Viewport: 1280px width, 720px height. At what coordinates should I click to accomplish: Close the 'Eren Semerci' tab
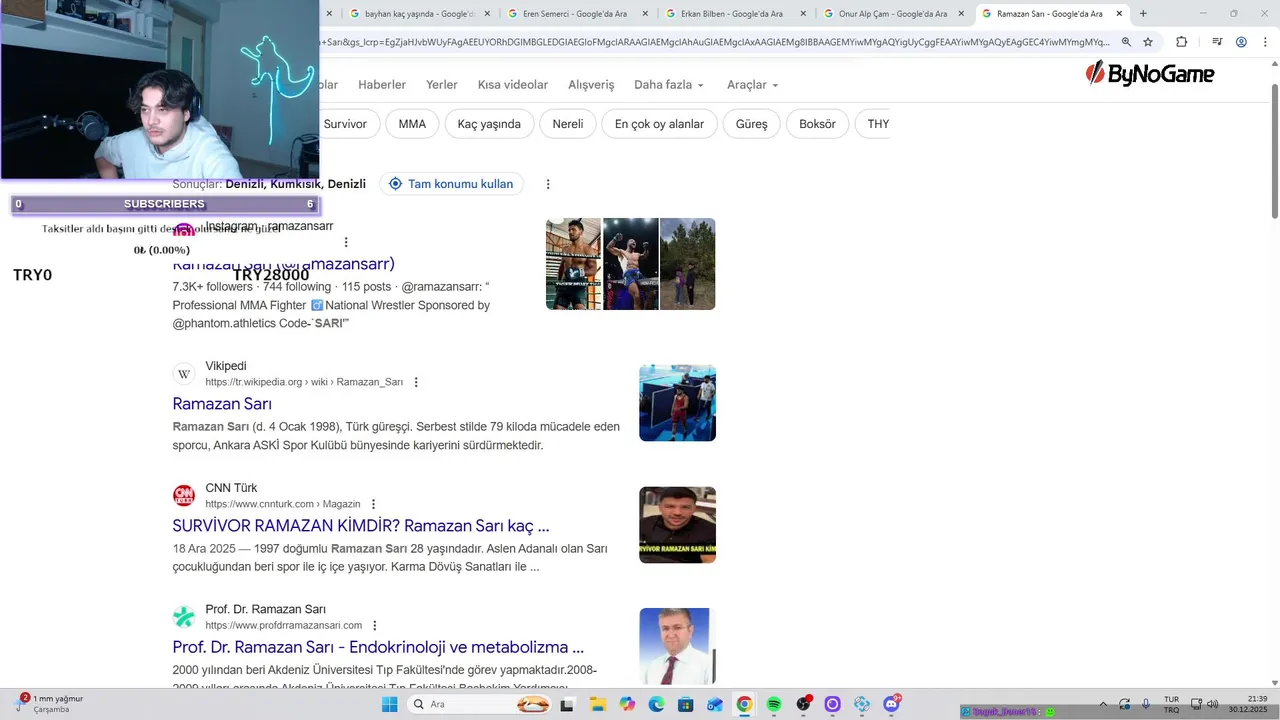point(645,14)
